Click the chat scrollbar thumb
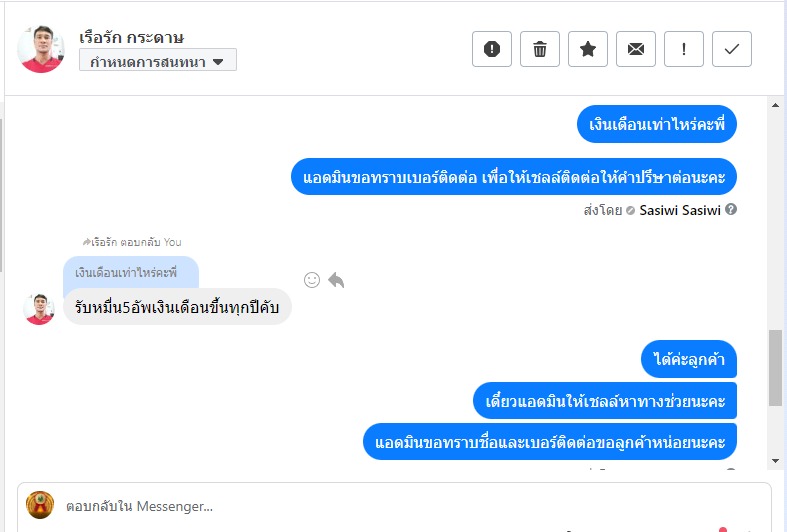Viewport: 787px width, 532px height. (x=775, y=367)
